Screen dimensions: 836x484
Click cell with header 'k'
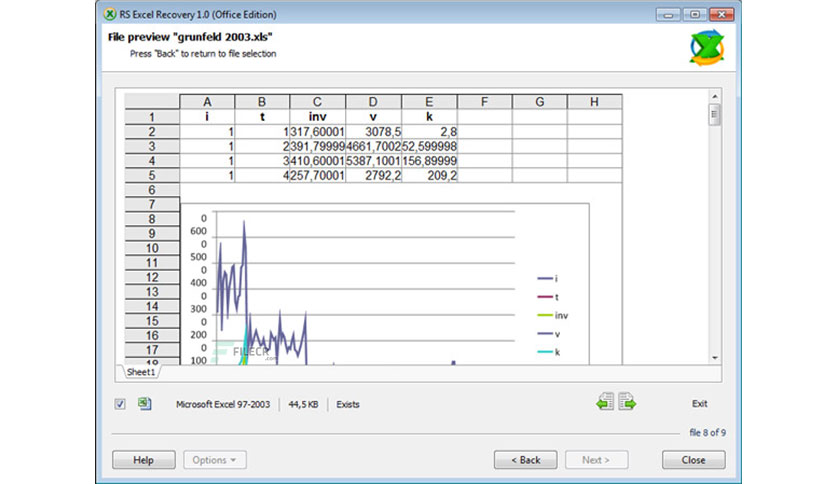429,117
